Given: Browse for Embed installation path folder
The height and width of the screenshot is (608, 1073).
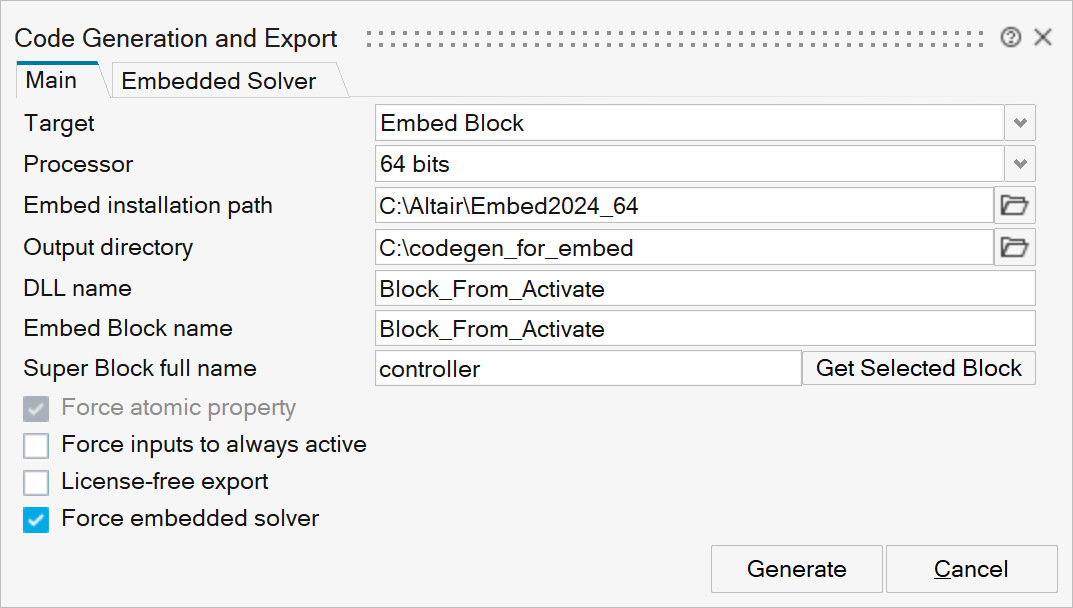Looking at the screenshot, I should coord(1015,206).
